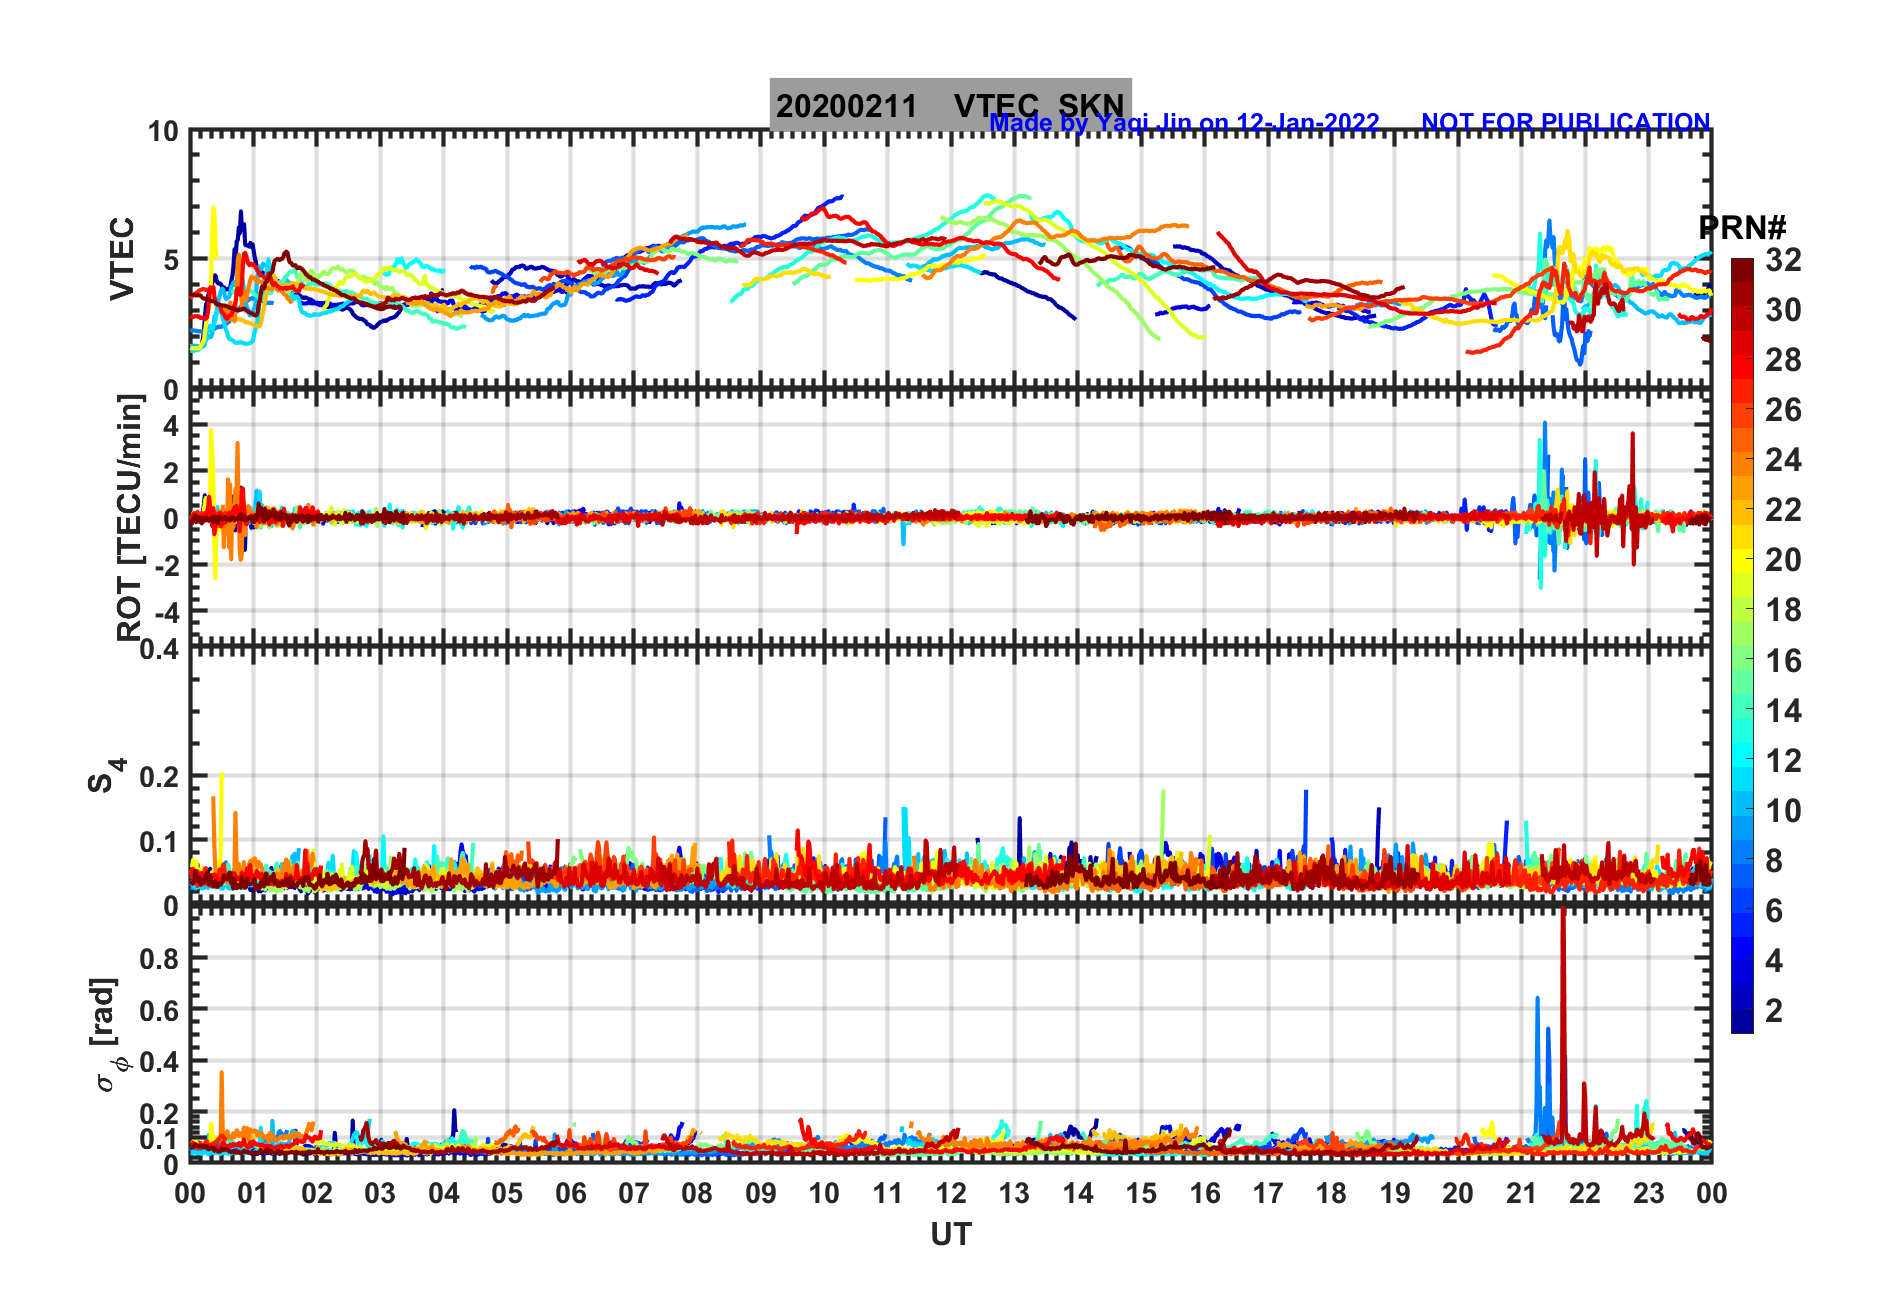This screenshot has height=1292, width=1902.
Task: Select the "11" hour tick label
Action: tap(888, 1193)
